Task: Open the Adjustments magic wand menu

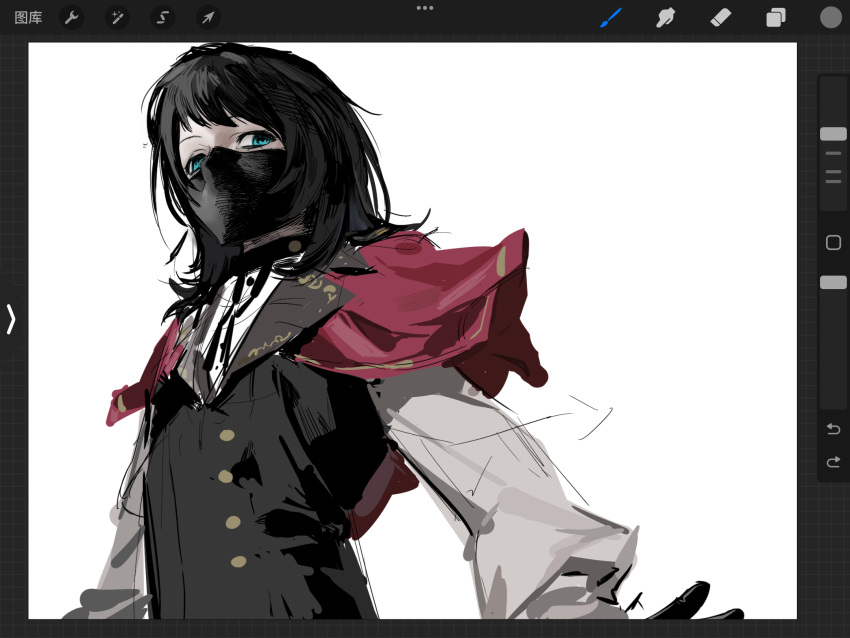Action: (x=117, y=17)
